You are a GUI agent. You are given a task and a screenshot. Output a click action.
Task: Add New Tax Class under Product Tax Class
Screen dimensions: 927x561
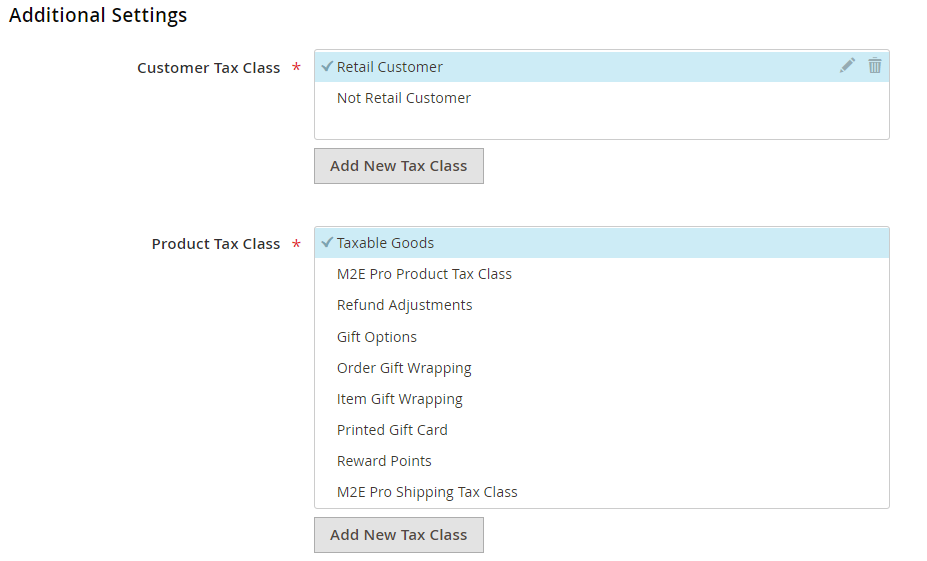point(398,535)
